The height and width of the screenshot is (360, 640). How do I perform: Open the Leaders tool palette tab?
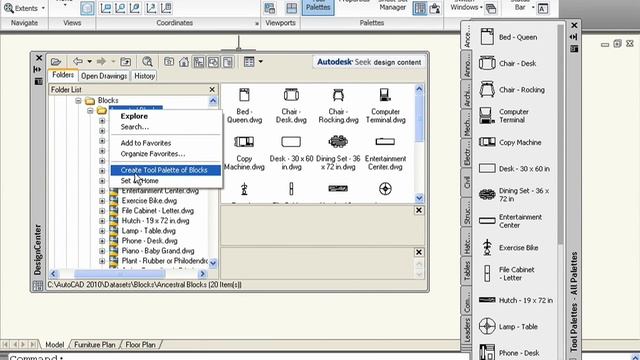pos(467,330)
